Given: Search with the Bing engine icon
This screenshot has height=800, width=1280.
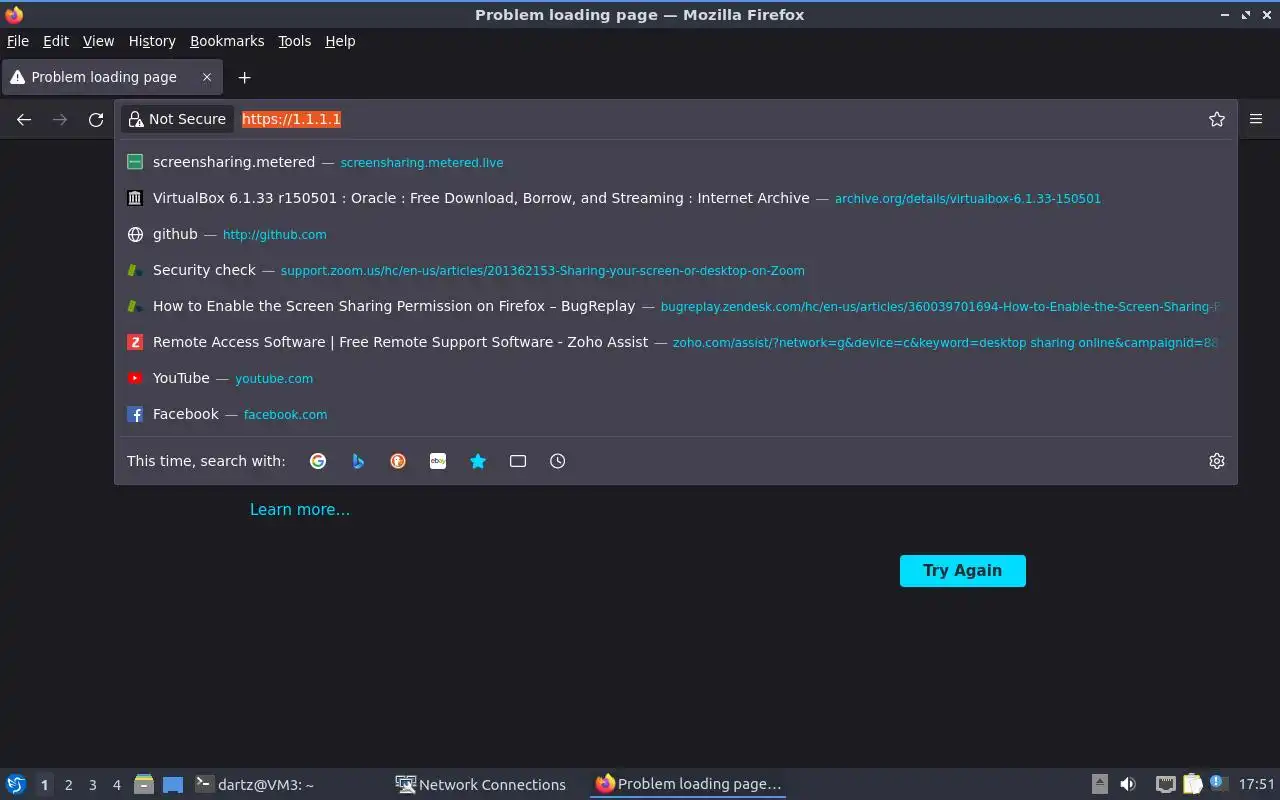Looking at the screenshot, I should [x=358, y=461].
